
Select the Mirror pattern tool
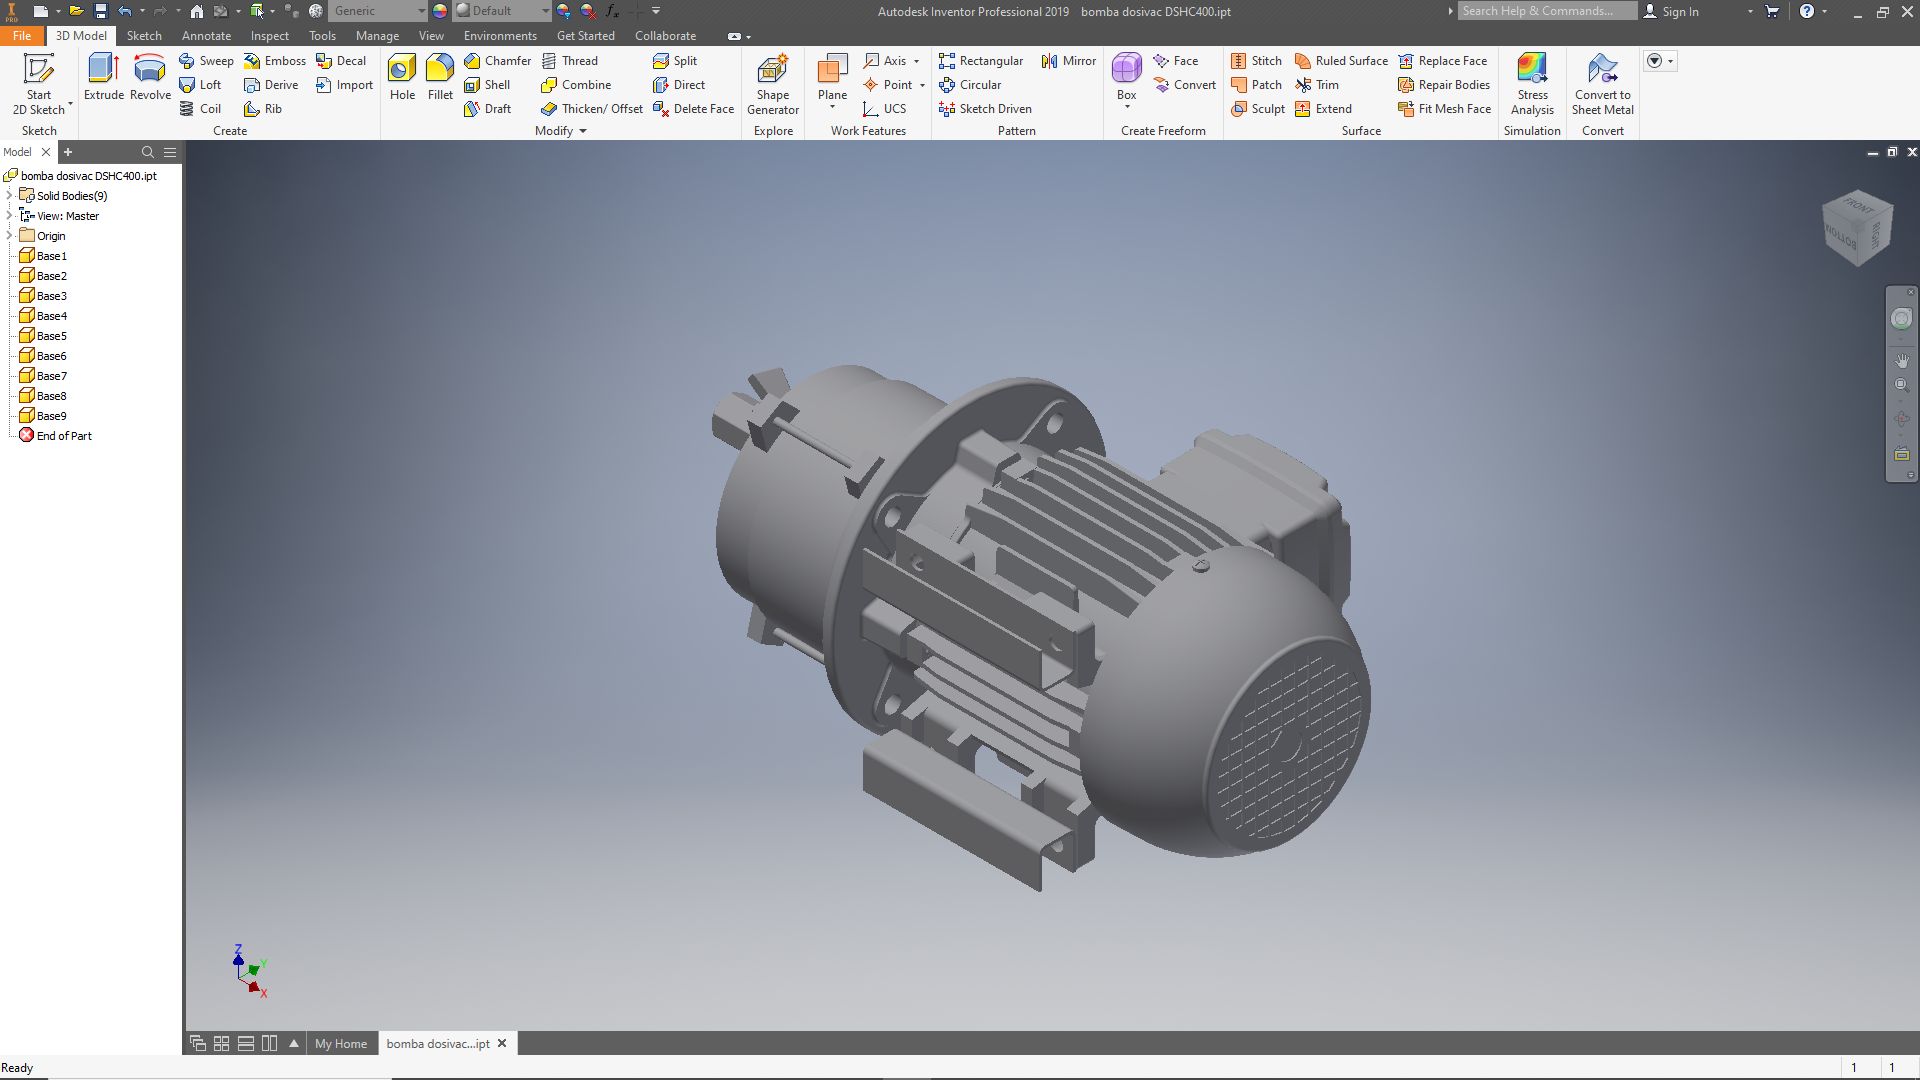click(x=1068, y=61)
